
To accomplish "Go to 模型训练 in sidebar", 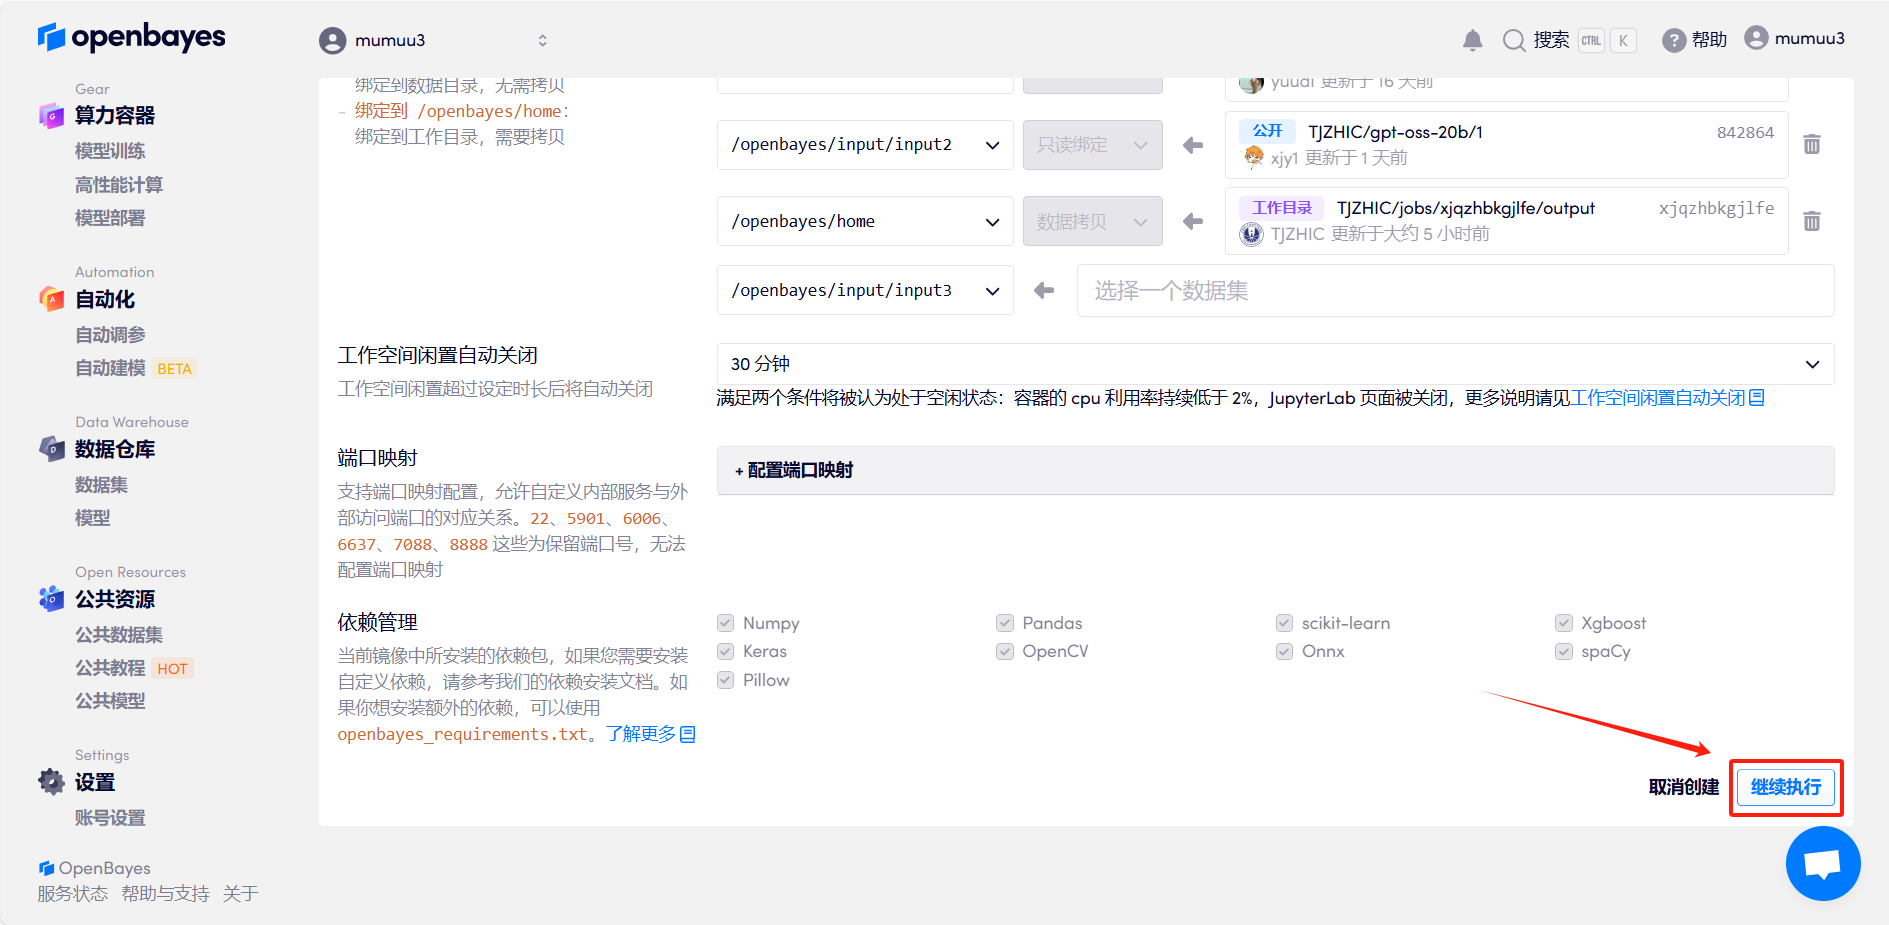I will [x=110, y=151].
